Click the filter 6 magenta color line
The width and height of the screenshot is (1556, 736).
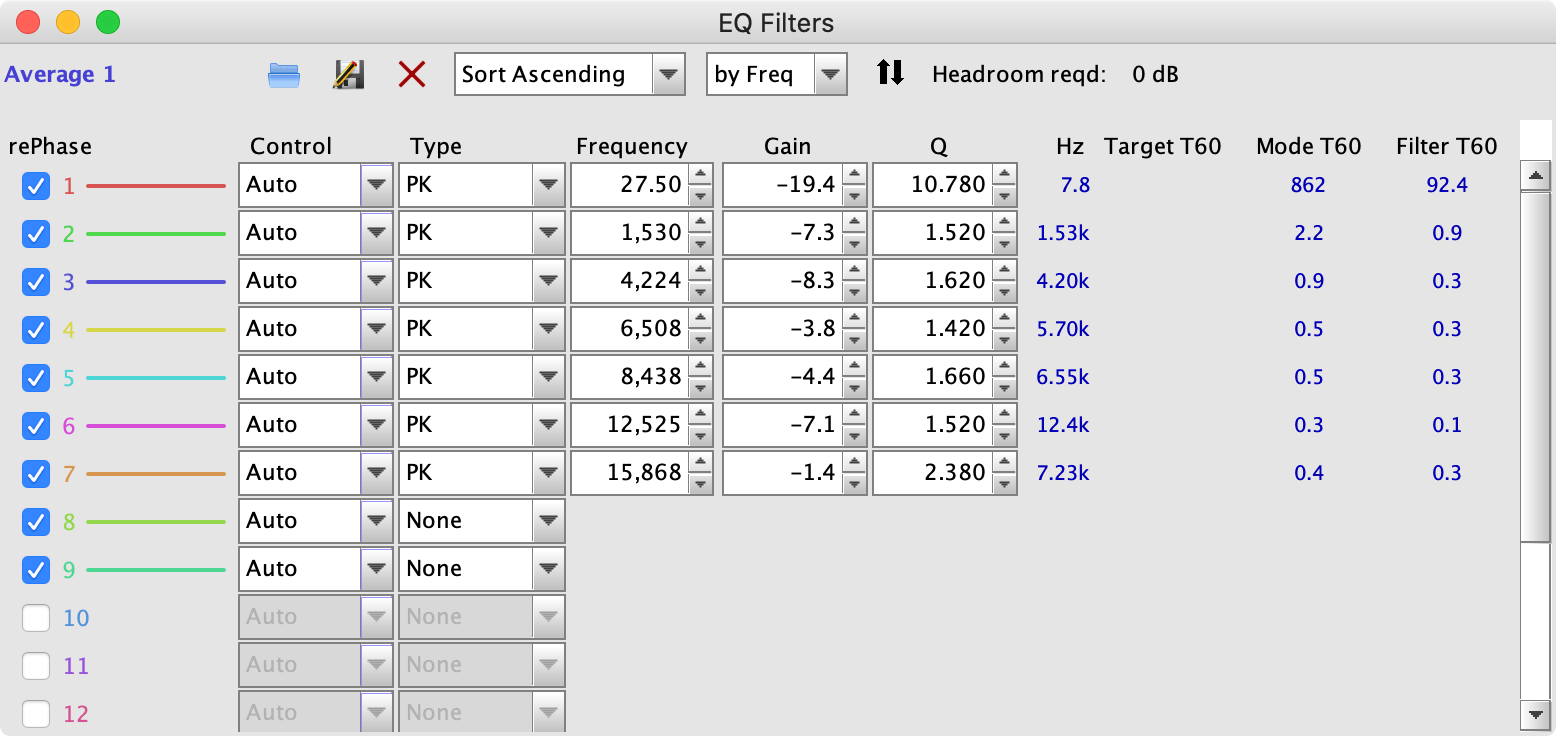pos(156,426)
